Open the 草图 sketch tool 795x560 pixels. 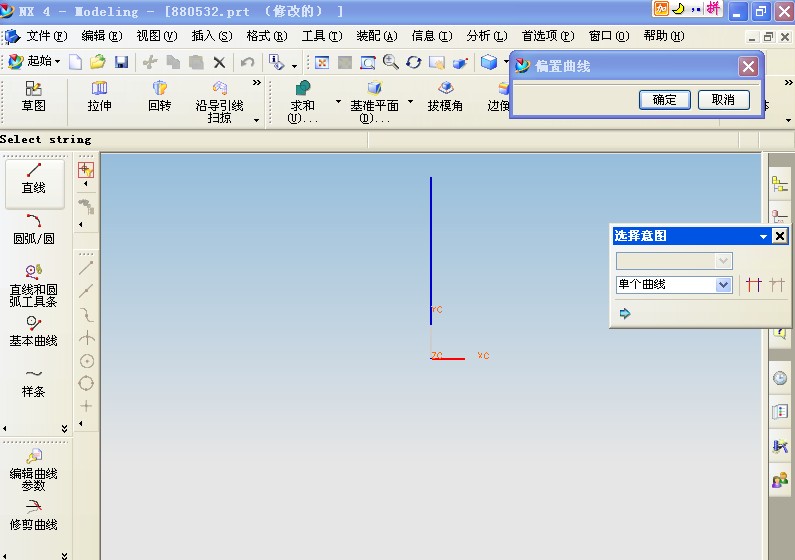pos(33,96)
